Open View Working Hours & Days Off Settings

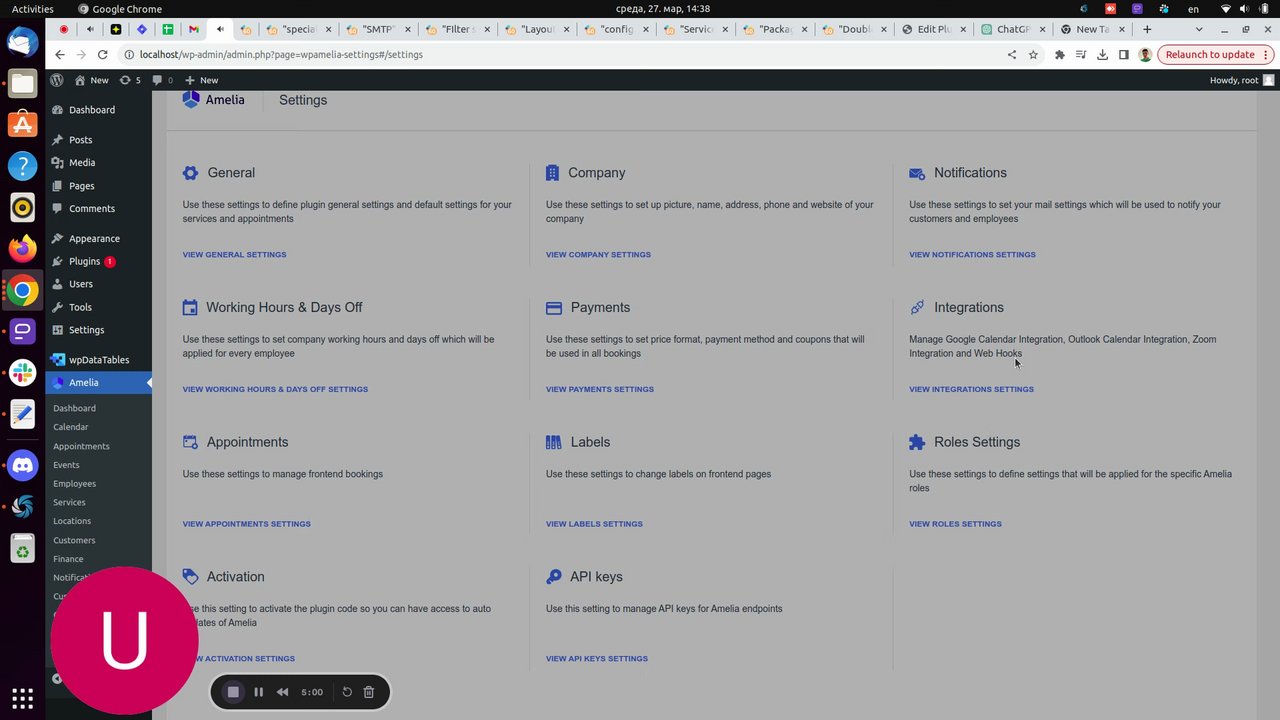(275, 389)
